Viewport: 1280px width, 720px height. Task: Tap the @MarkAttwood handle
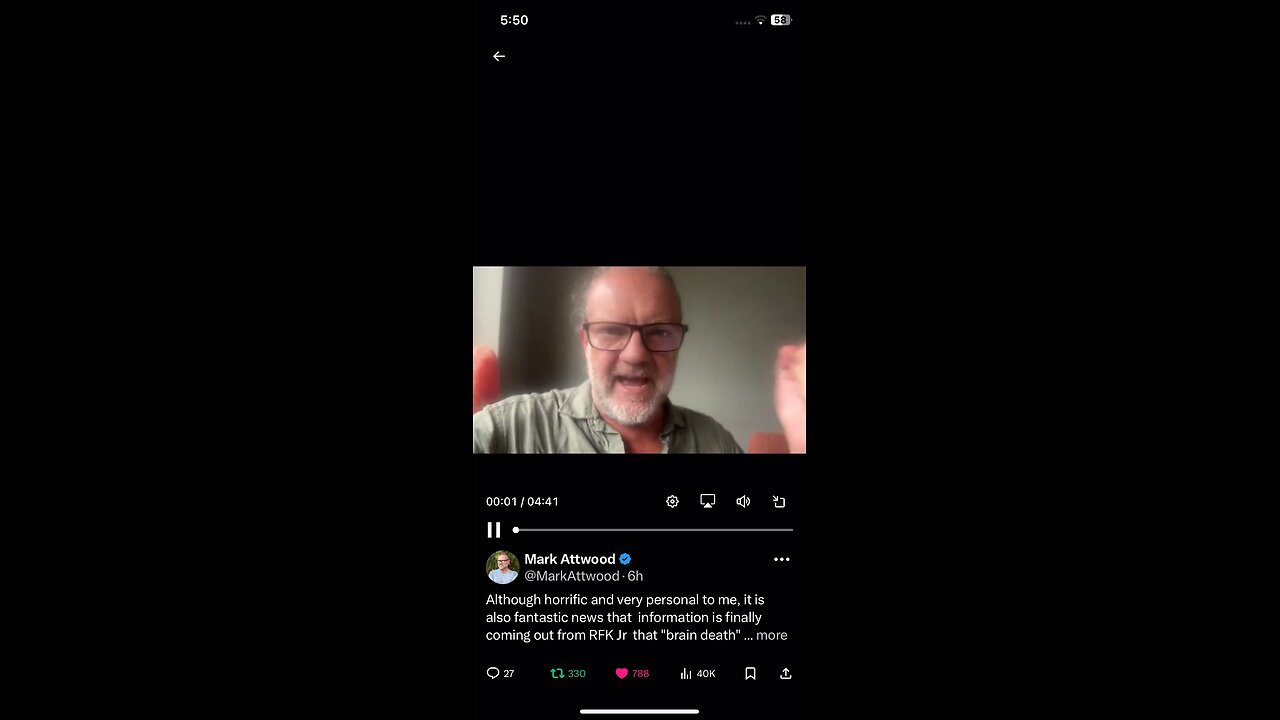tap(572, 576)
